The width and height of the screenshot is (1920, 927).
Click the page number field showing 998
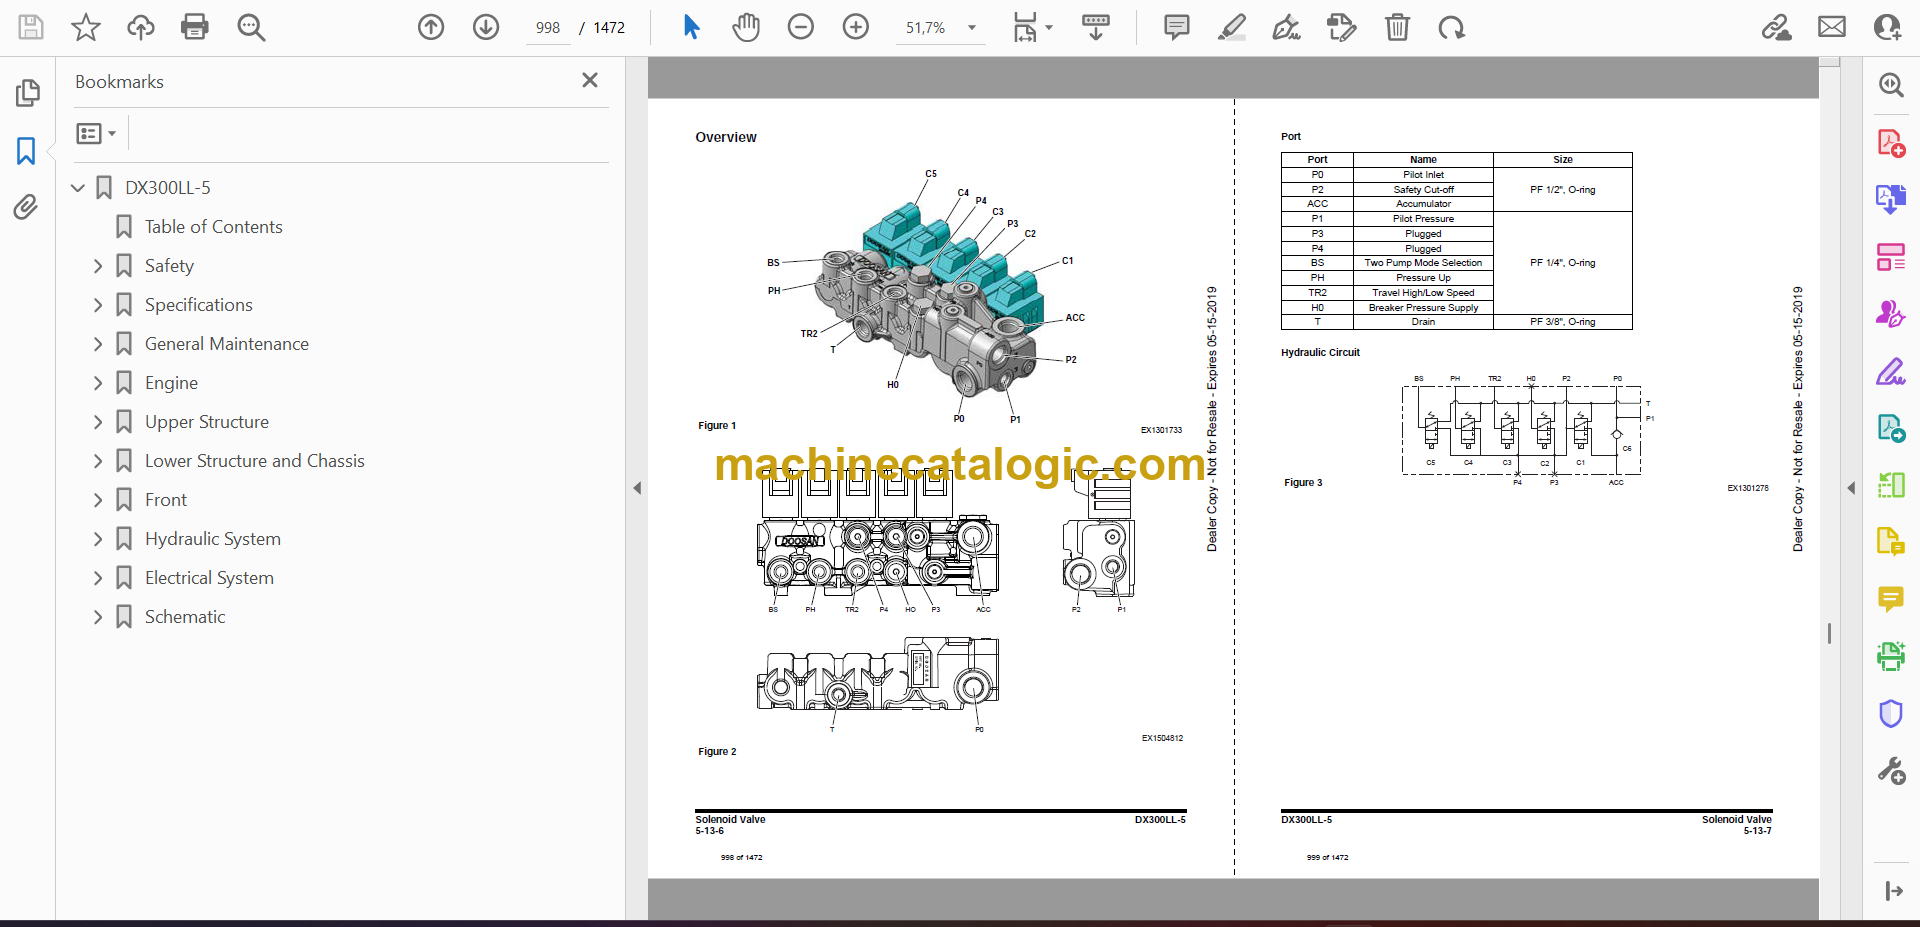[x=547, y=28]
